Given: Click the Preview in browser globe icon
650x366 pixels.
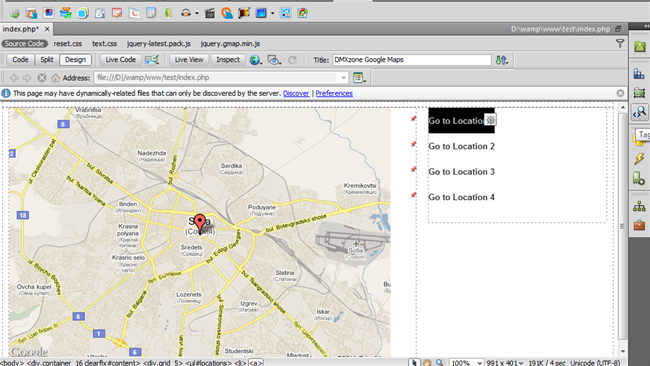Looking at the screenshot, I should coord(255,60).
